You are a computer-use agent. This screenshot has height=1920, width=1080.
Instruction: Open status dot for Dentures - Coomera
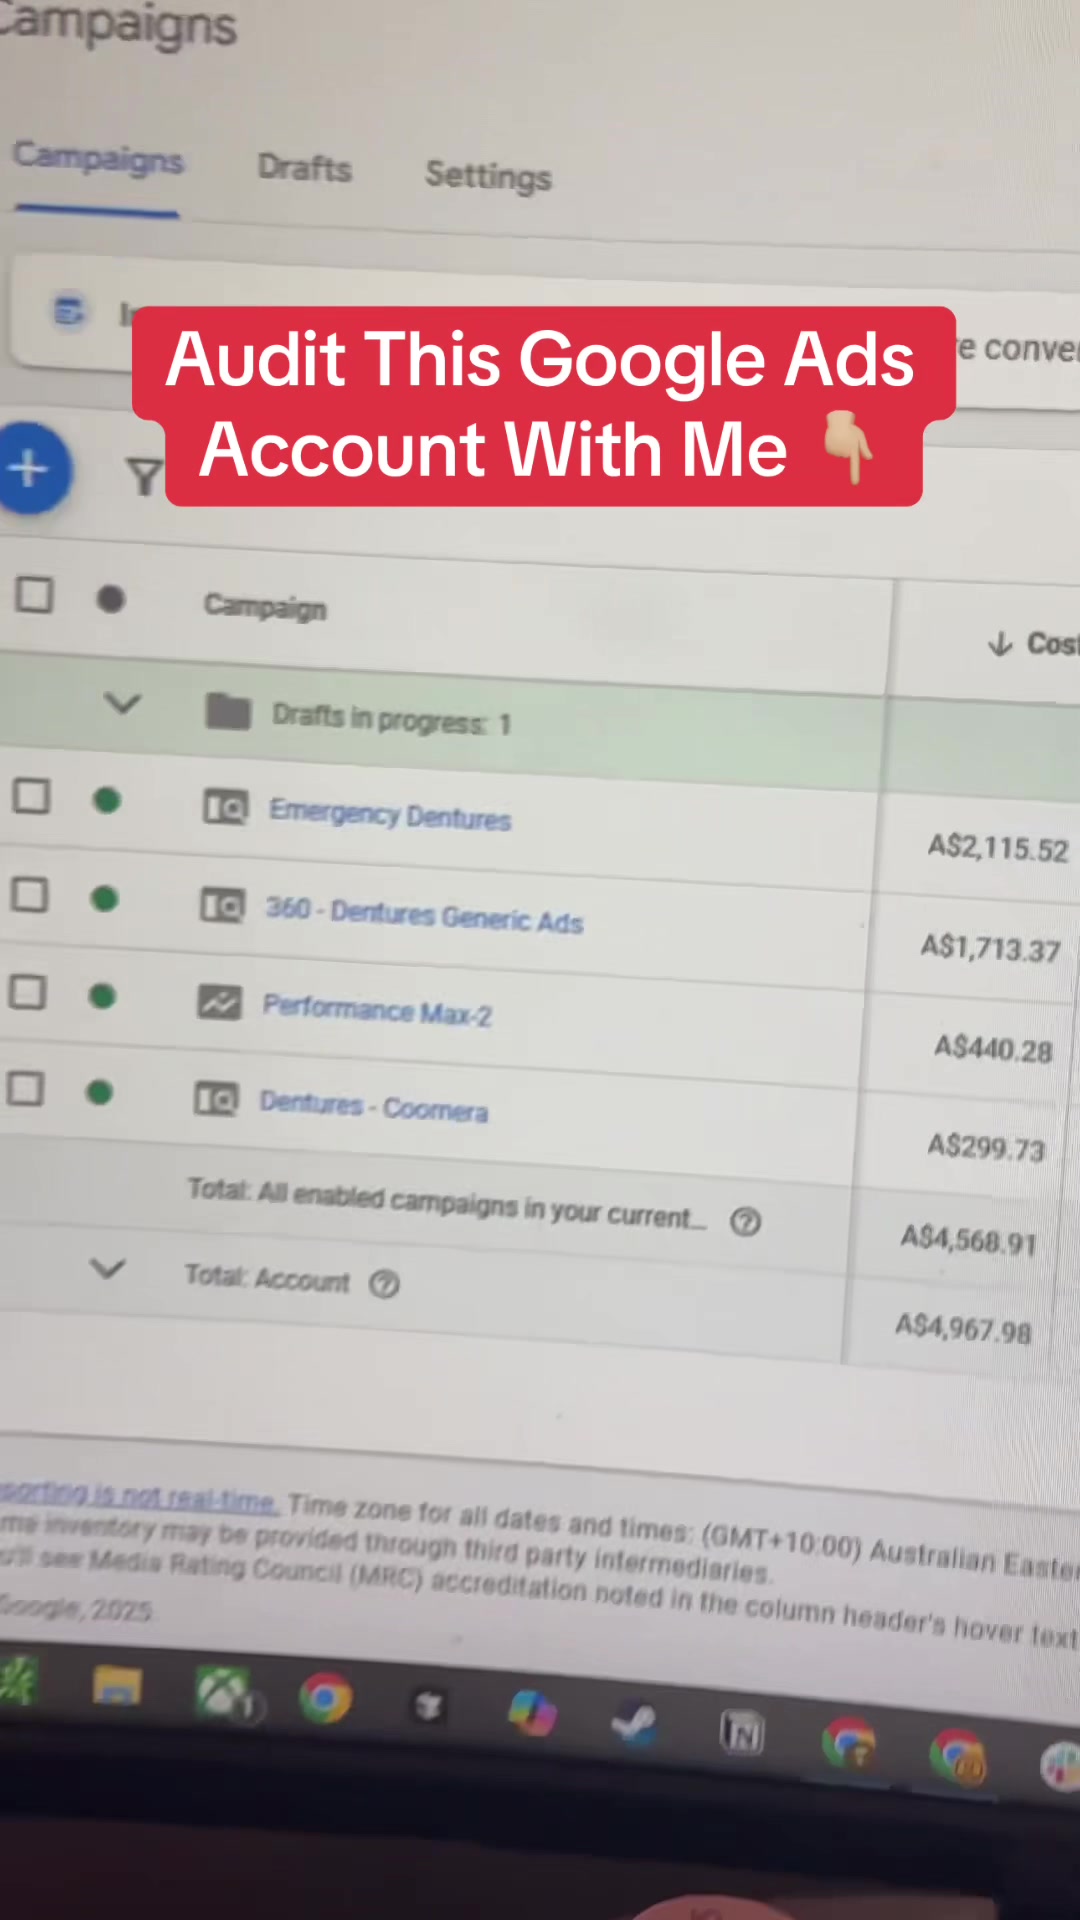coord(99,1092)
